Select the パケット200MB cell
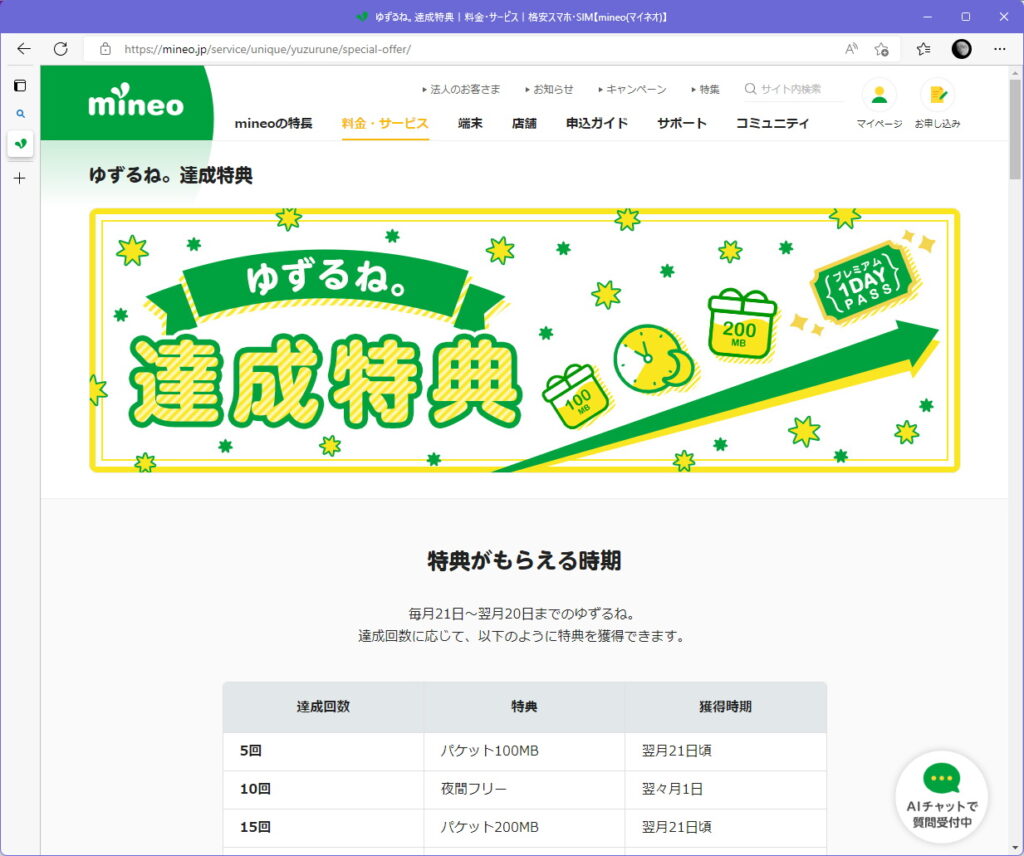This screenshot has width=1024, height=856. click(x=524, y=827)
